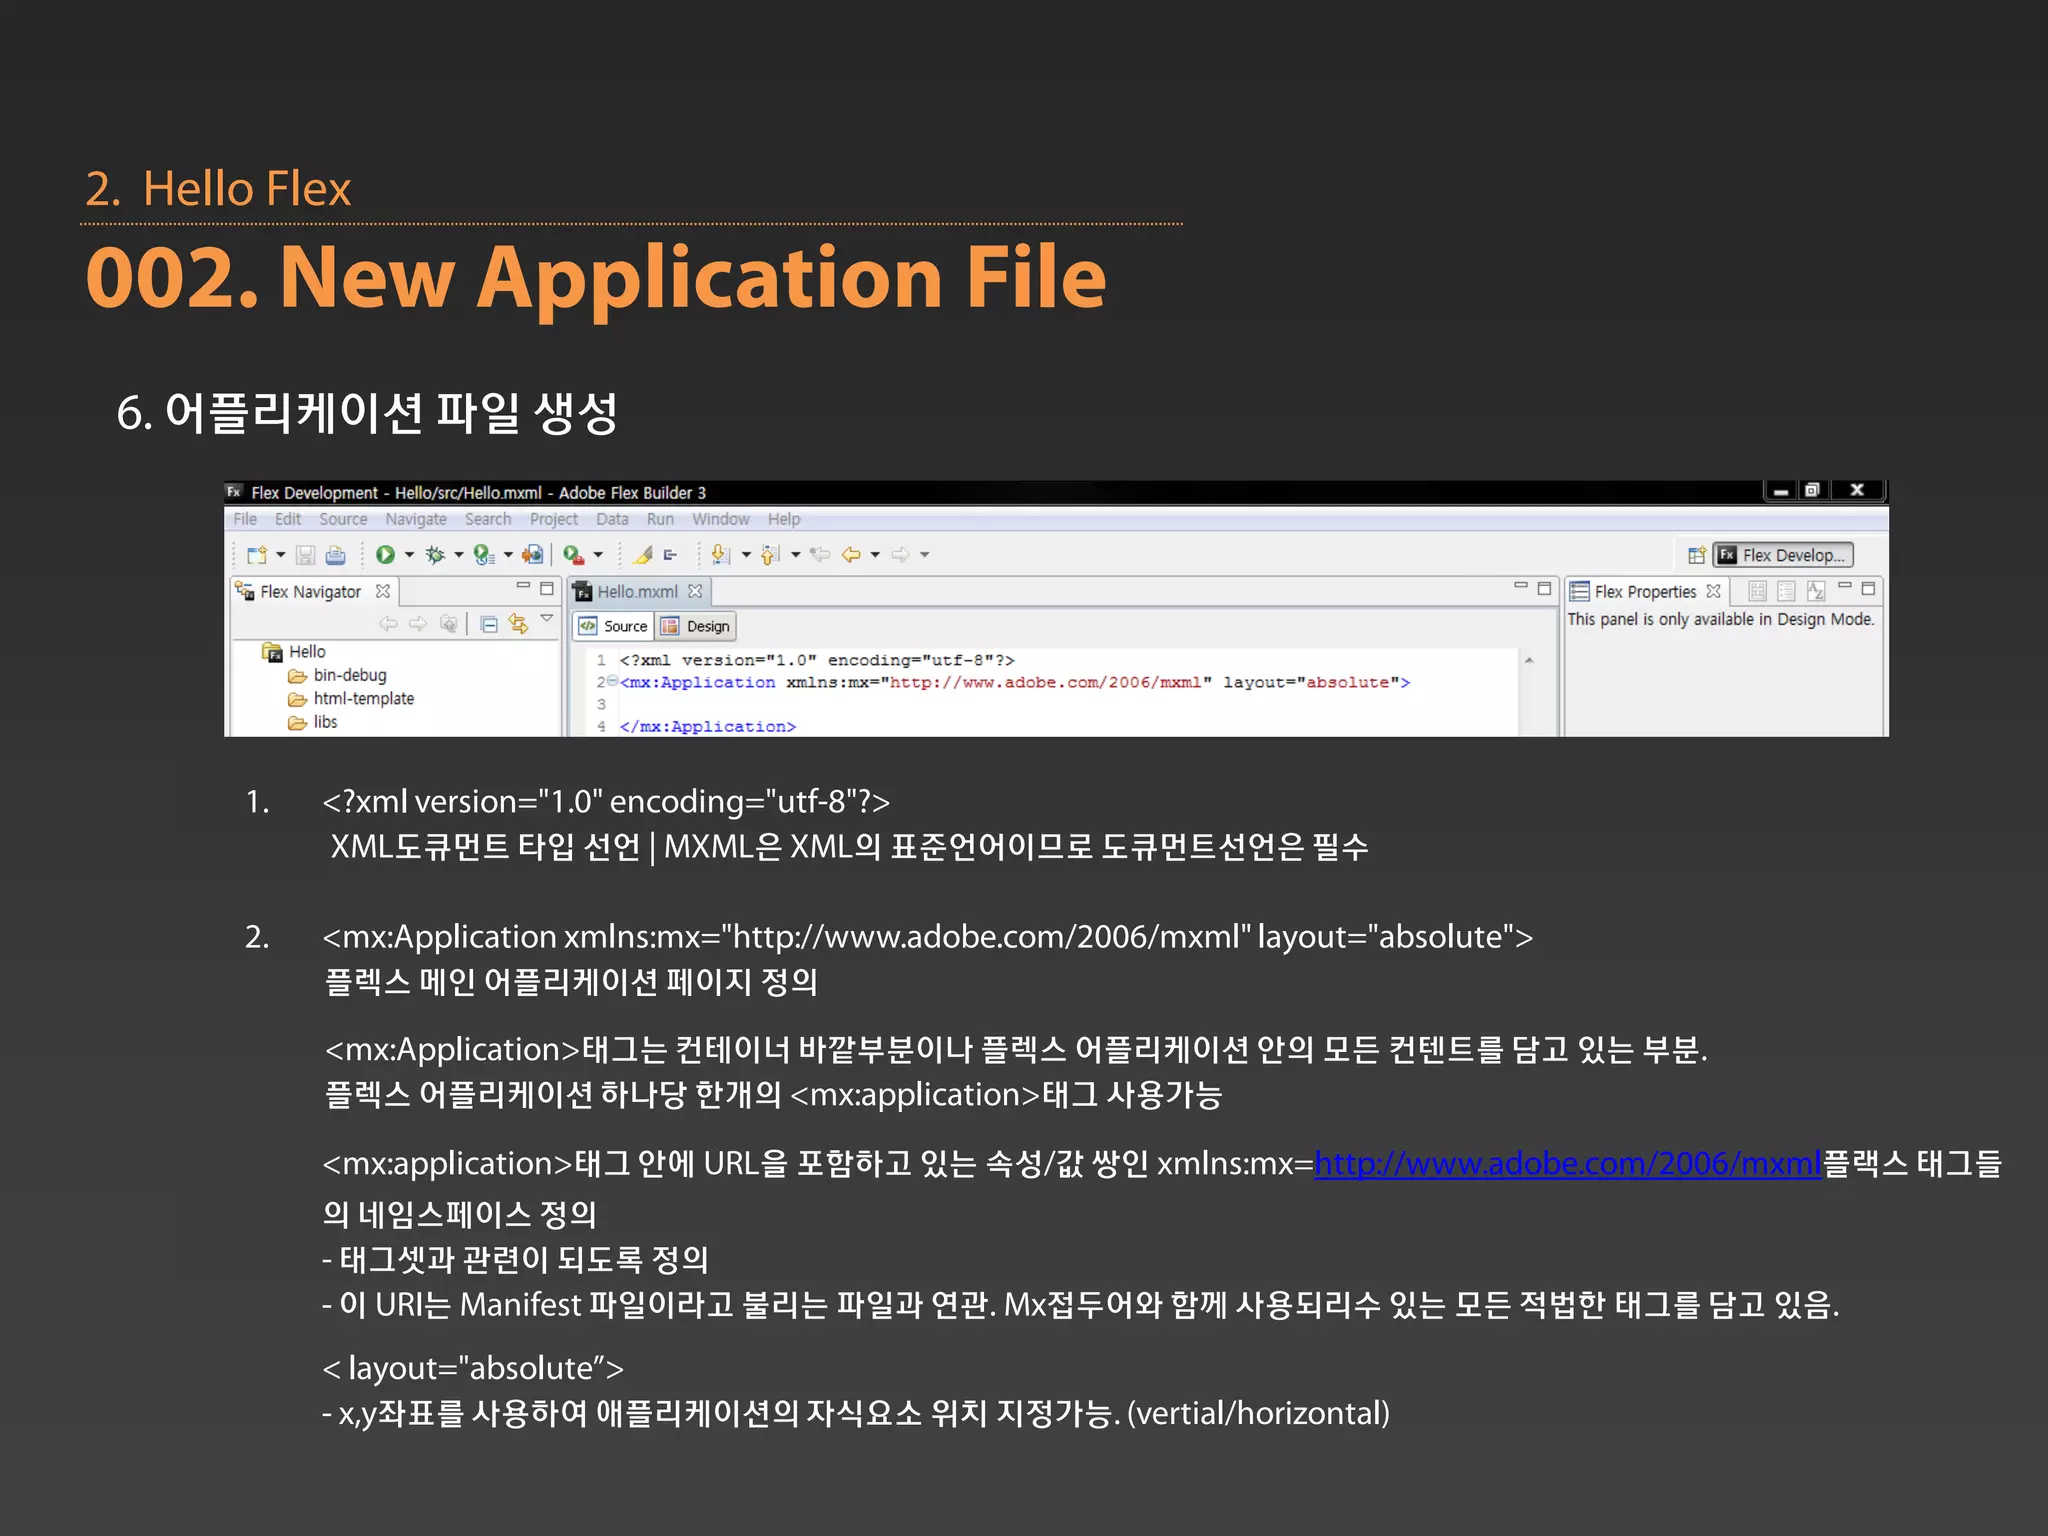Open the New wizard dropdown arrow
This screenshot has width=2048, height=1536.
pyautogui.click(x=281, y=555)
